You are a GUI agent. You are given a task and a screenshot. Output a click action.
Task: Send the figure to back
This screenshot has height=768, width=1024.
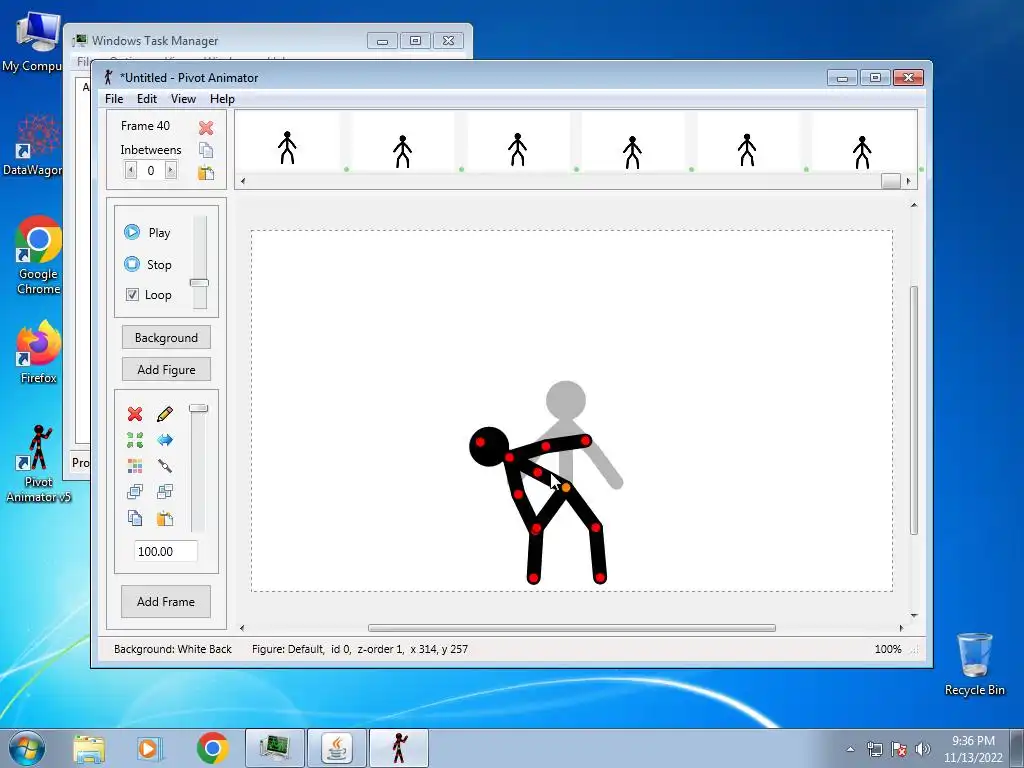[x=165, y=491]
